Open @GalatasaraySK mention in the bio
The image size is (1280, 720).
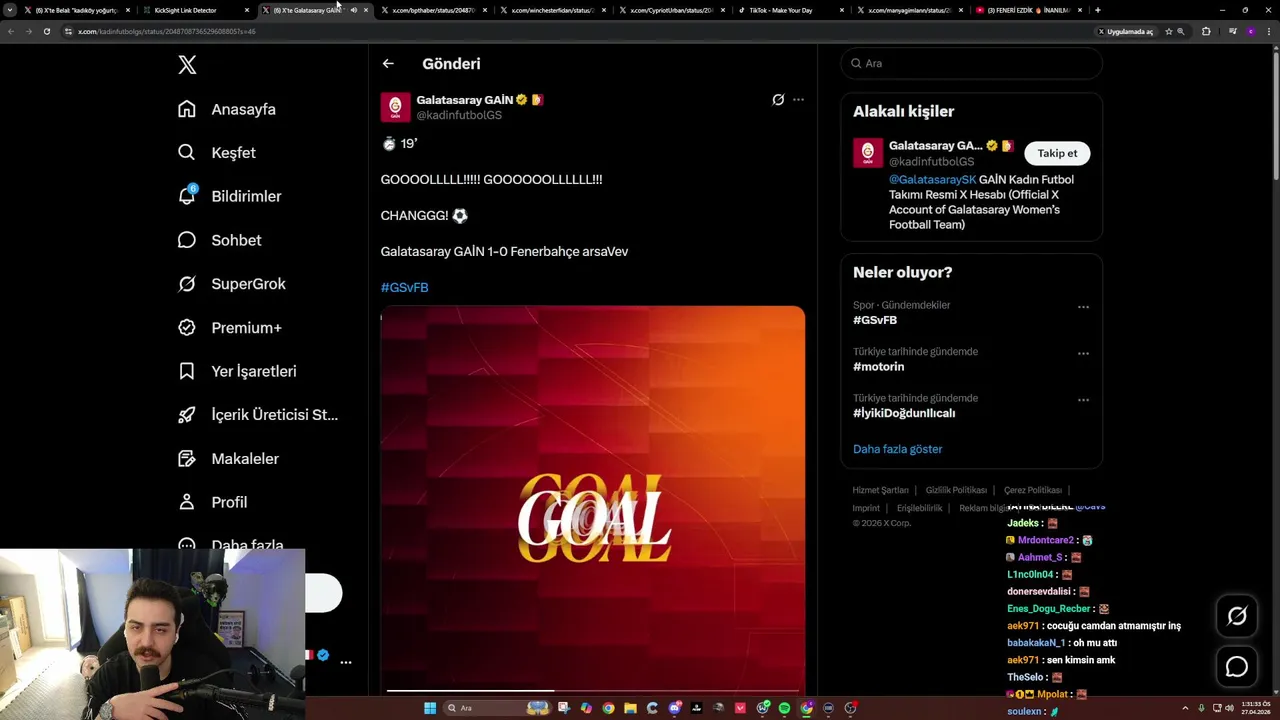pos(932,180)
